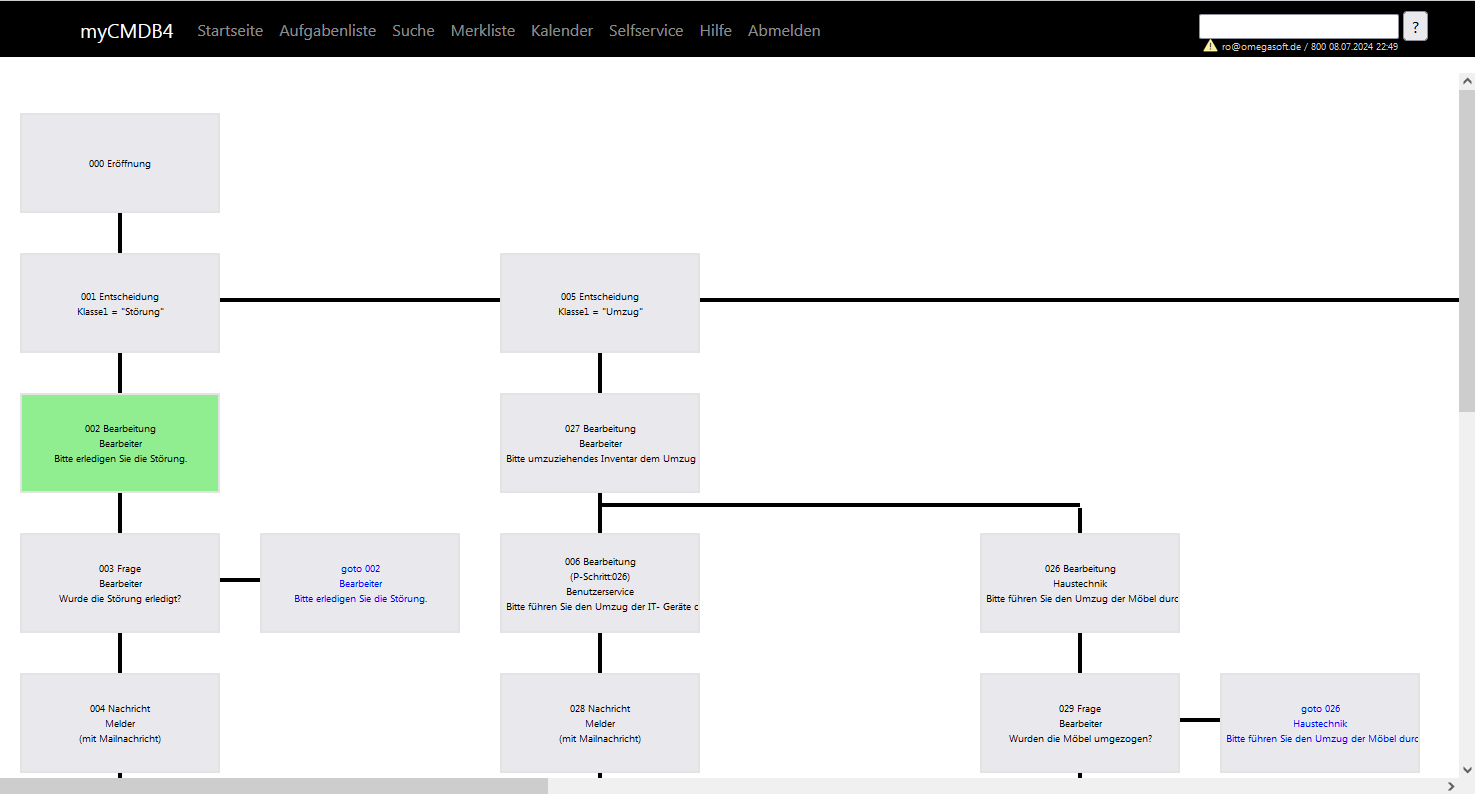Open the Kalender page

click(562, 31)
